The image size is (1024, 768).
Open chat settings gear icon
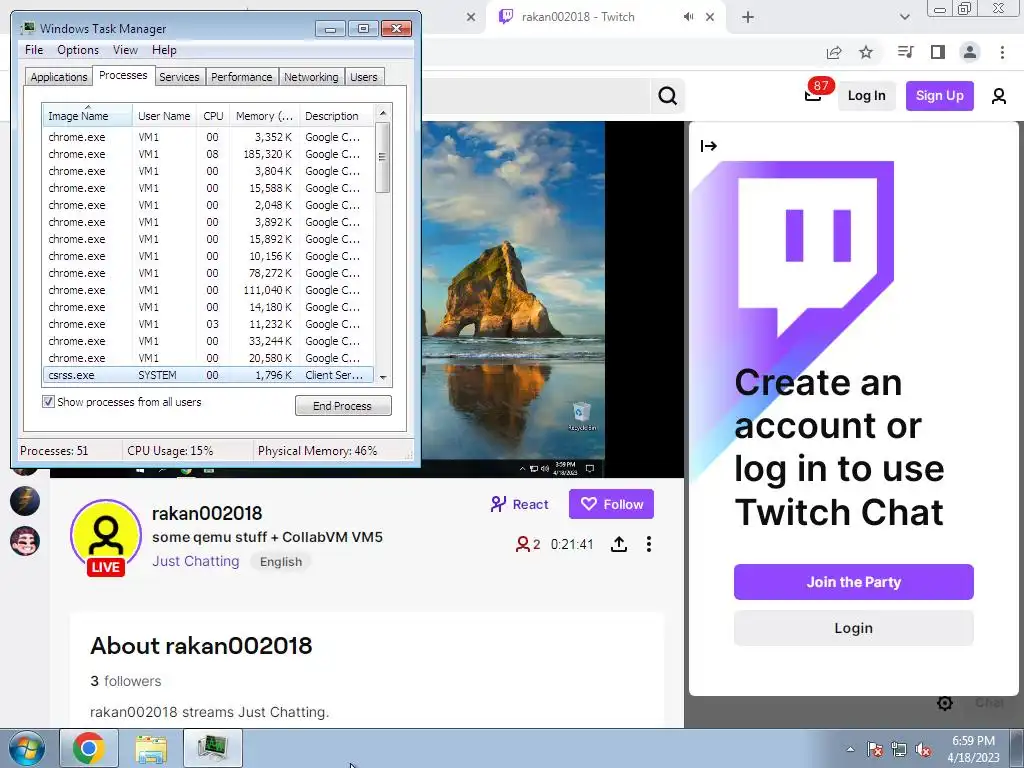pyautogui.click(x=944, y=703)
